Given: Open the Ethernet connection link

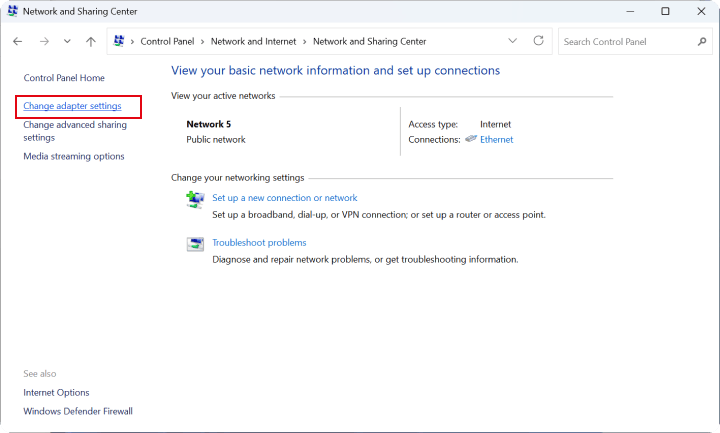Looking at the screenshot, I should pyautogui.click(x=496, y=140).
